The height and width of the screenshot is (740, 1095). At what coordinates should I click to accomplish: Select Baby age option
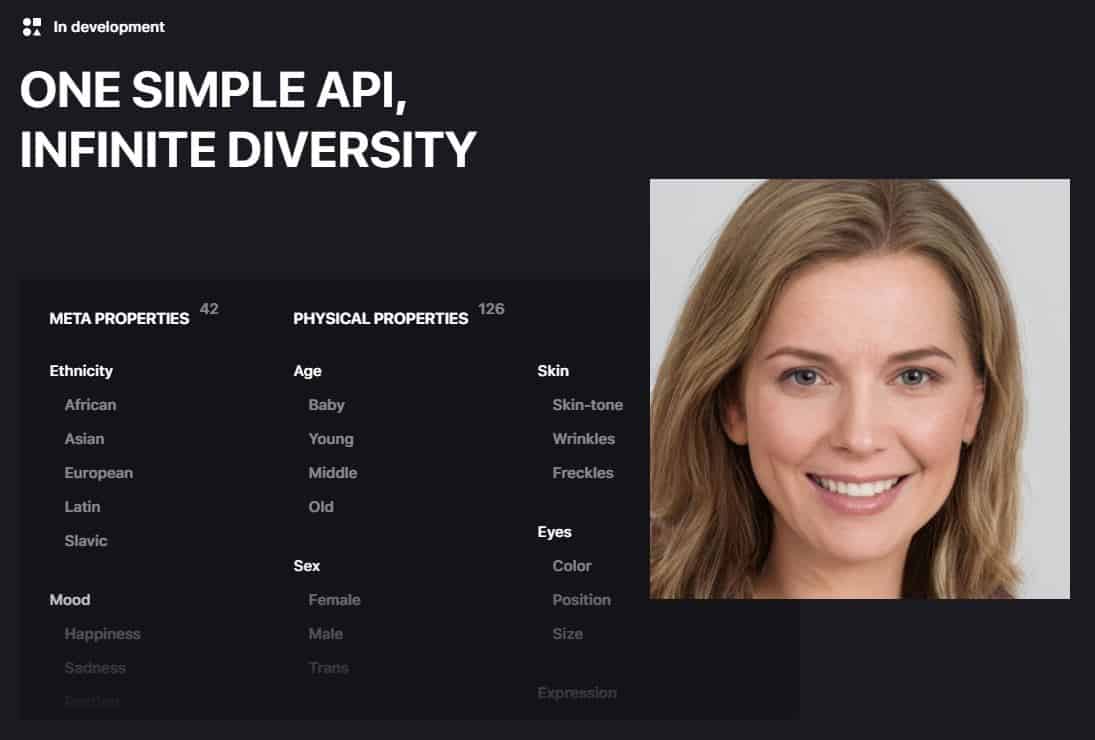[x=326, y=405]
